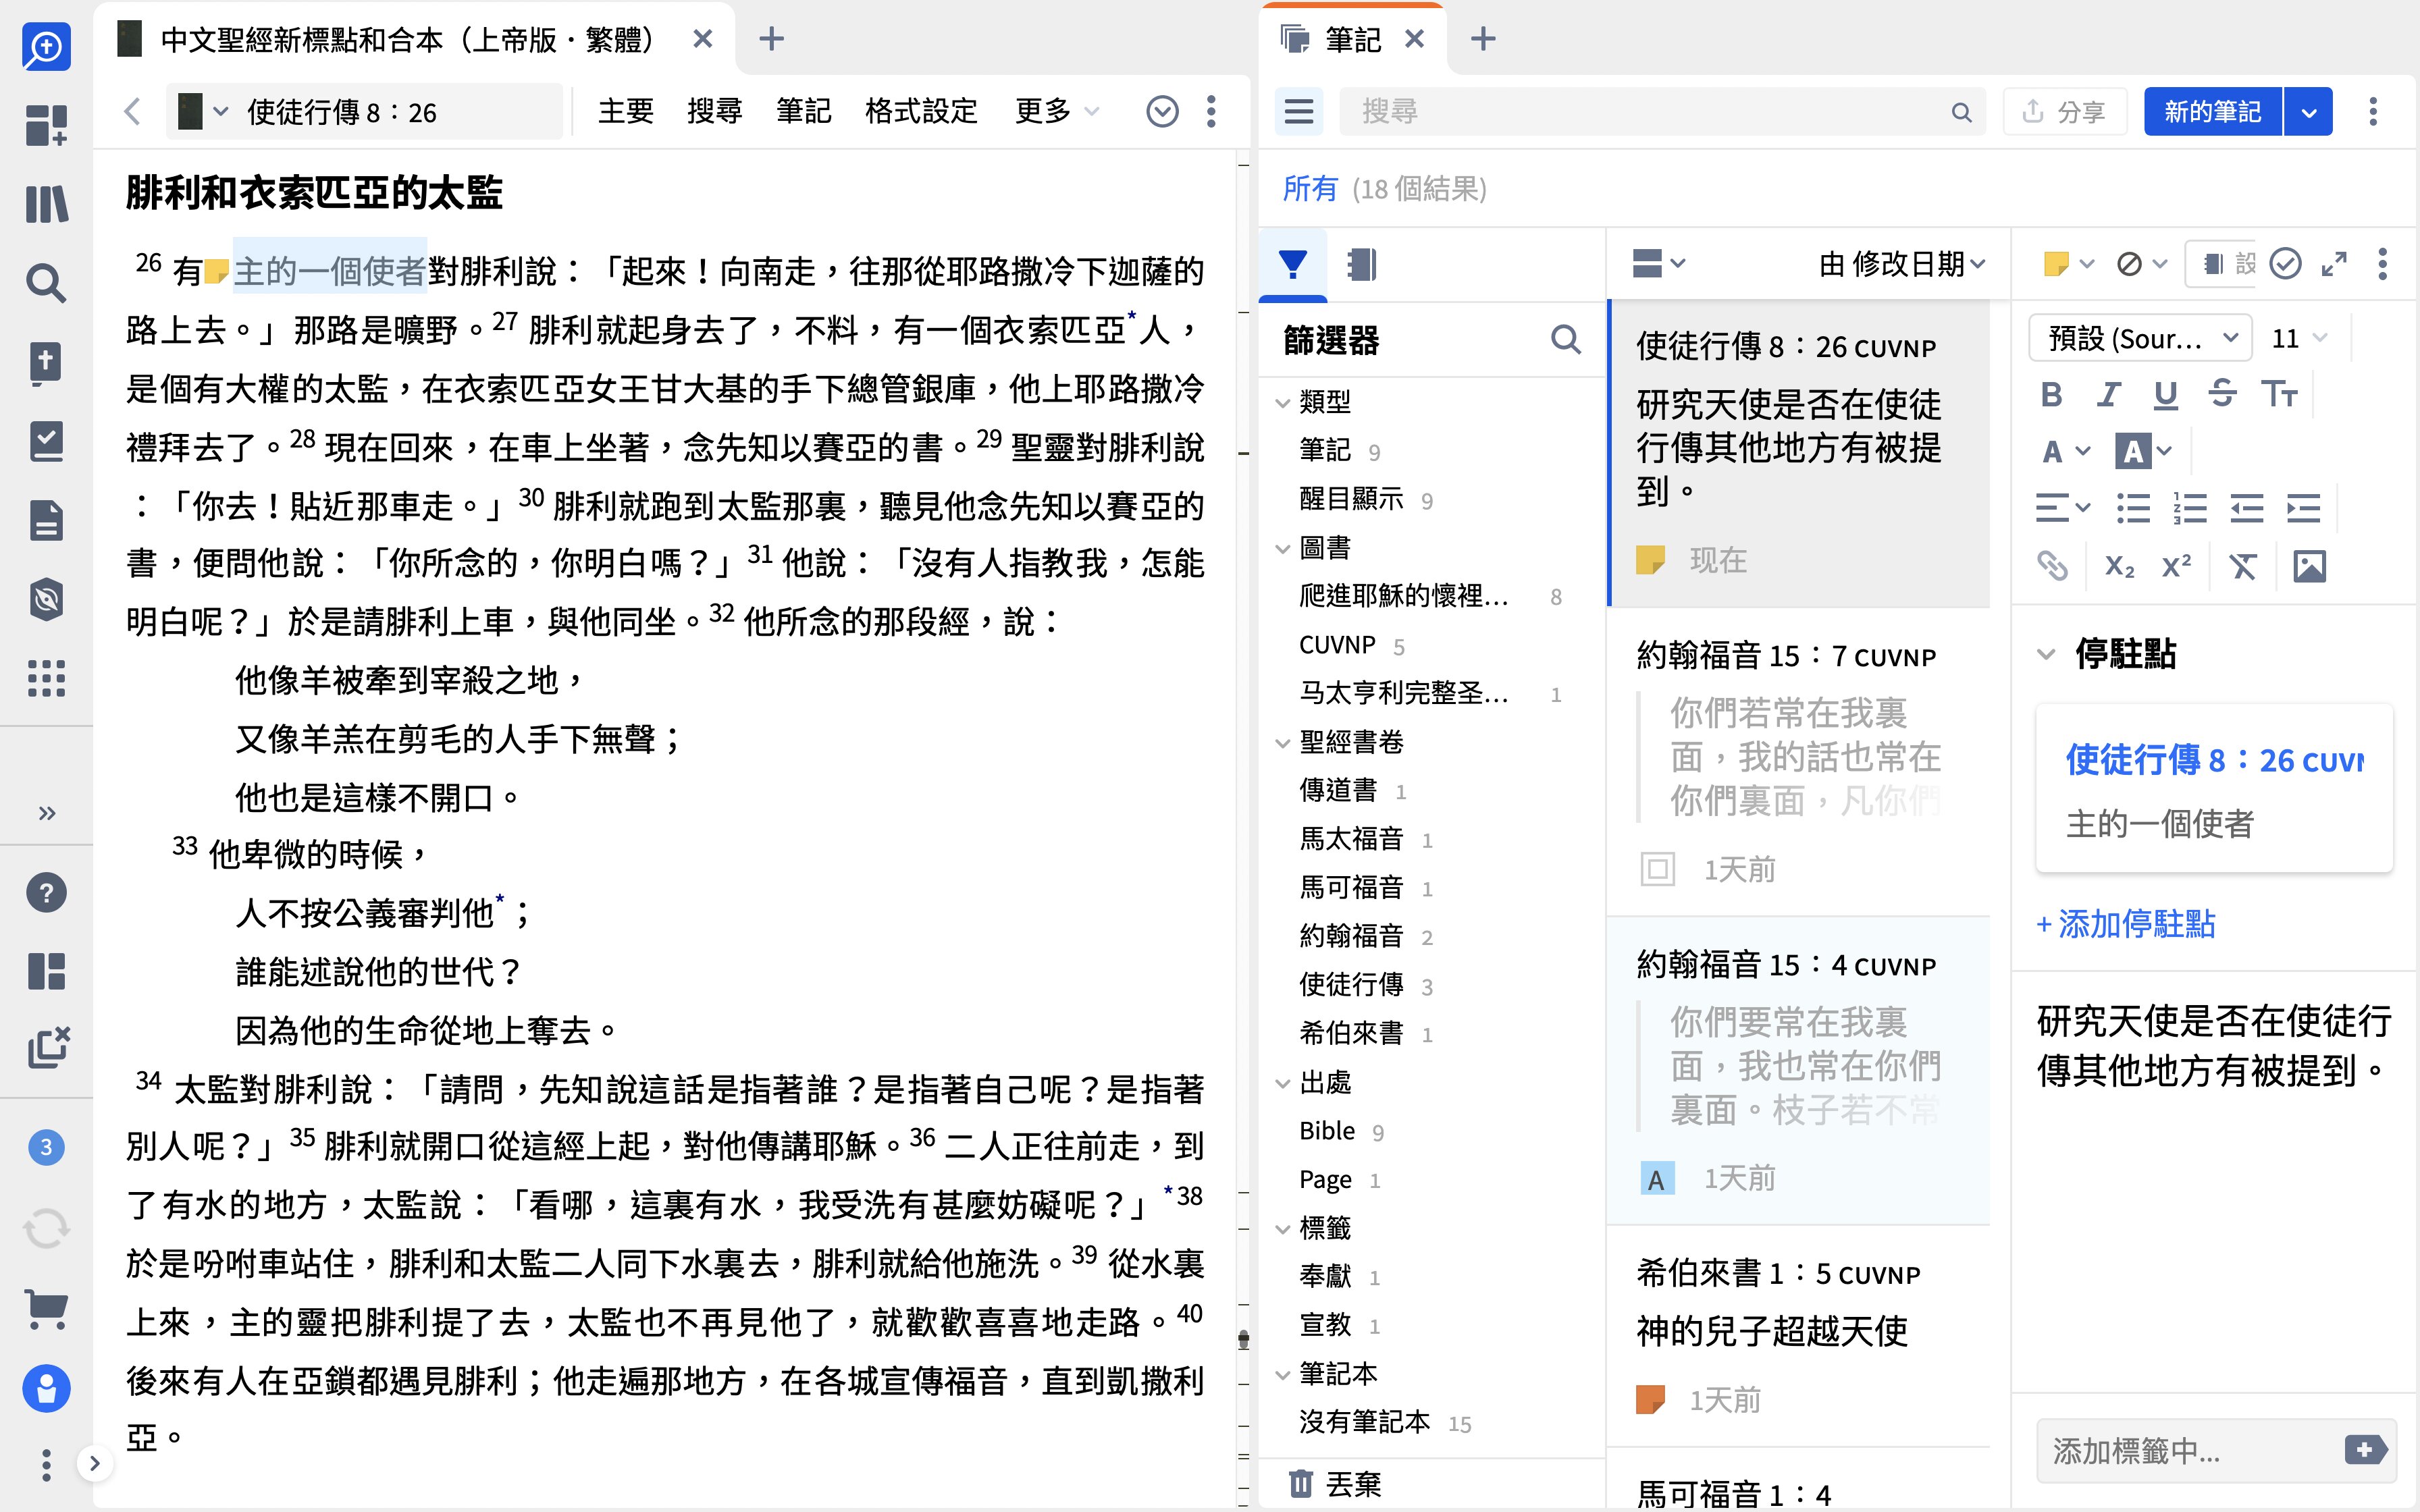Open the documents icon in the sidebar
Viewport: 2420px width, 1512px height.
coord(46,520)
